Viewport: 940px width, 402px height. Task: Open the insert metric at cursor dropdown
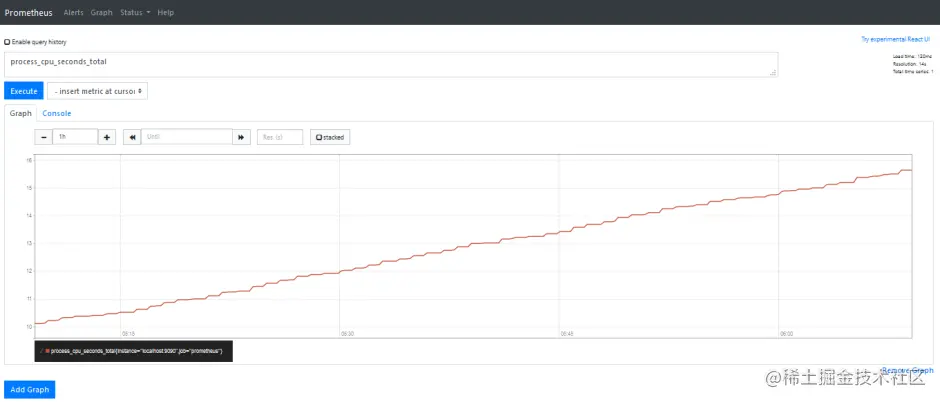click(98, 91)
